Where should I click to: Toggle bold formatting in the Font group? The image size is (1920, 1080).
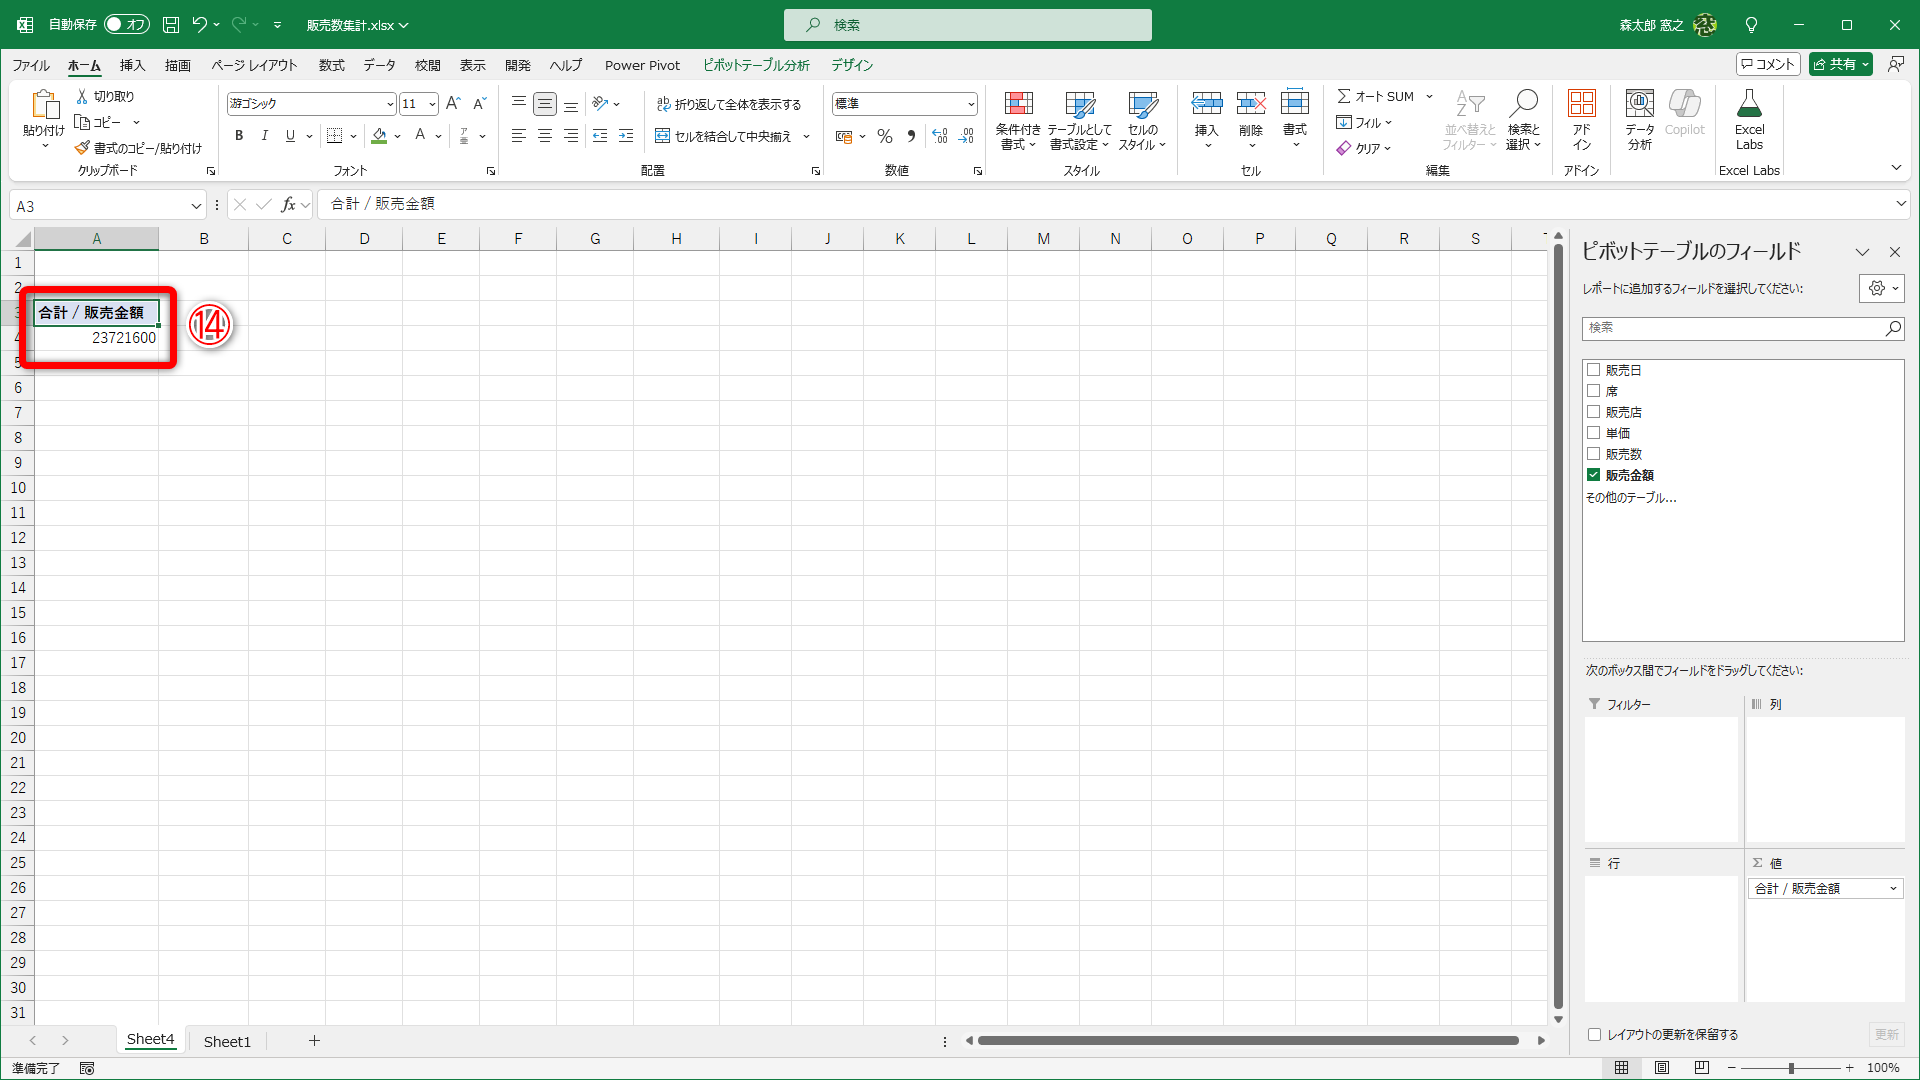(x=239, y=136)
